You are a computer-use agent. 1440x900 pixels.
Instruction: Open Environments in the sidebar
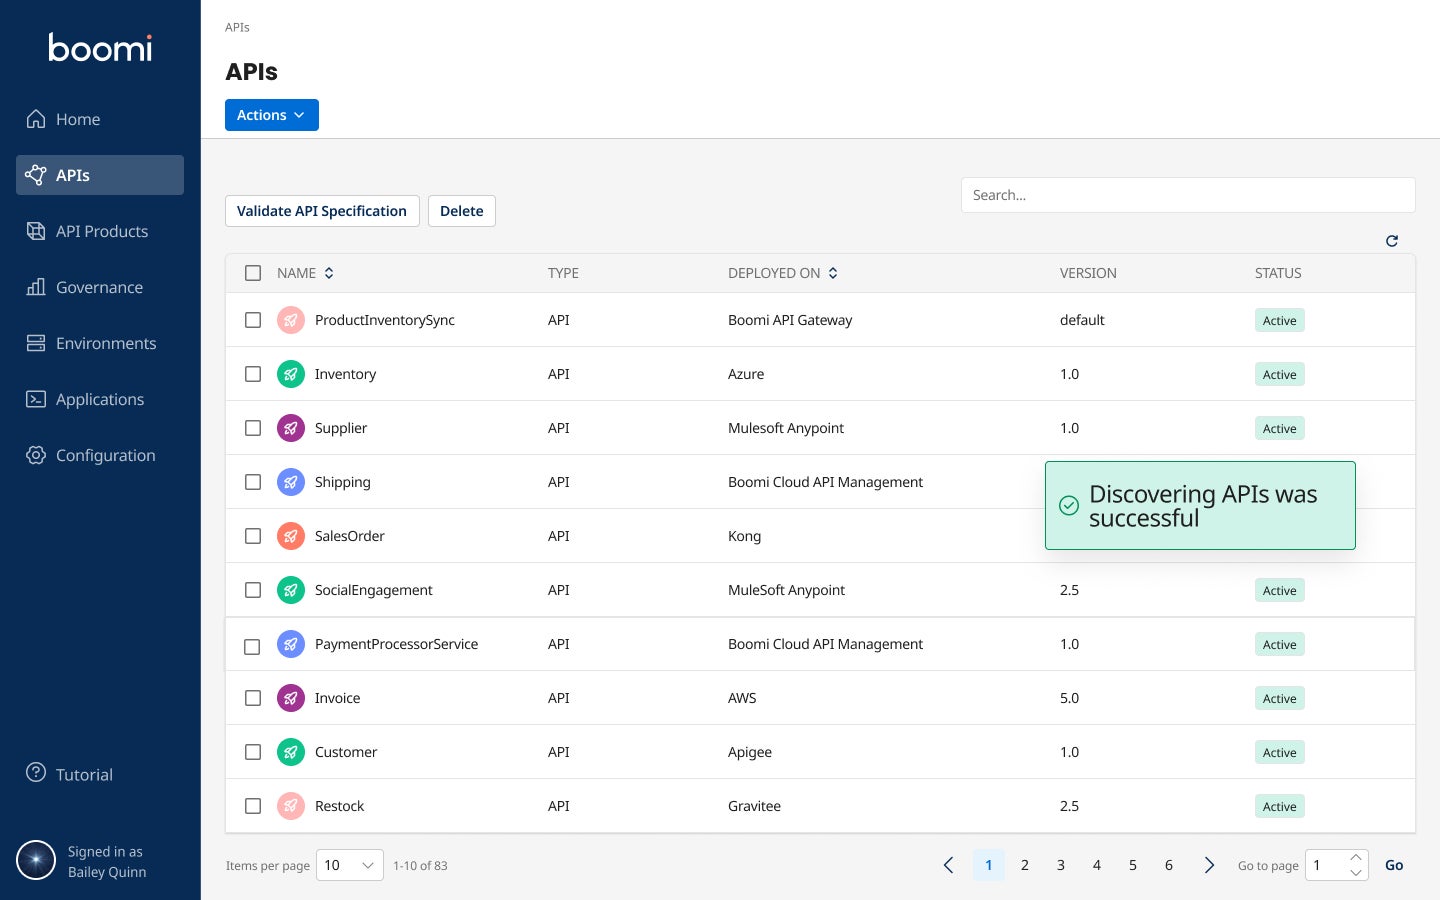[100, 343]
